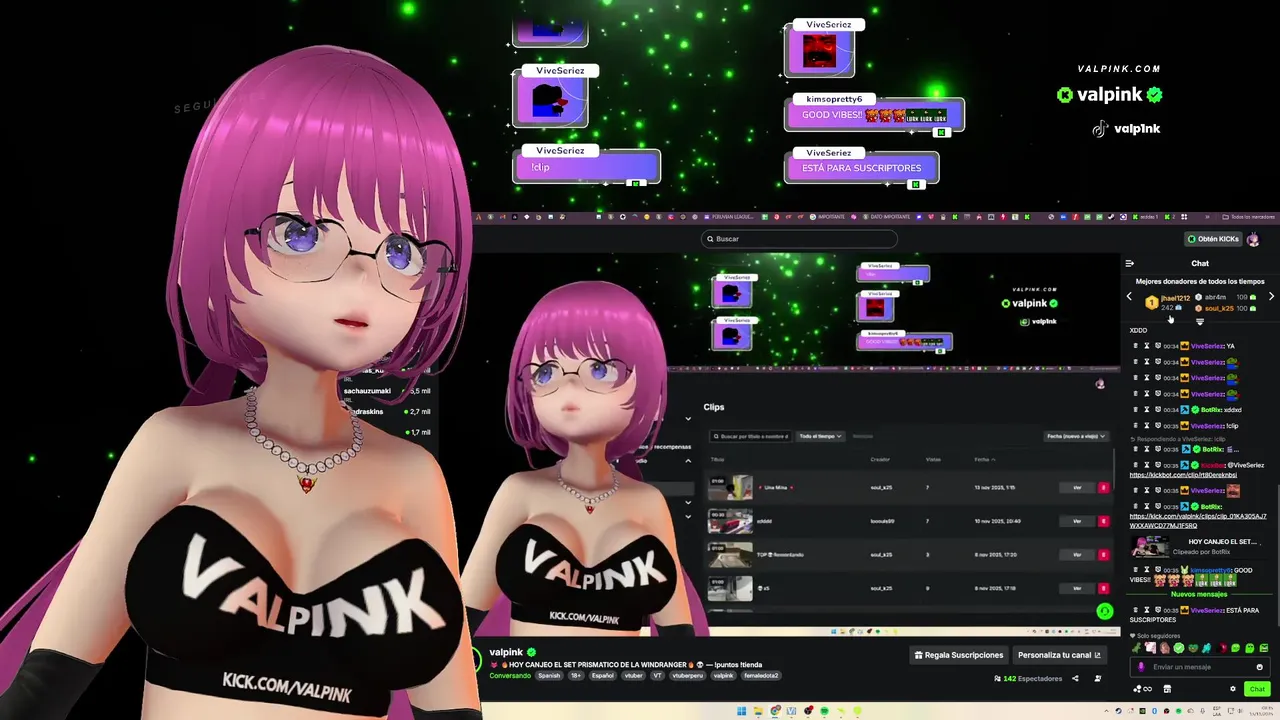Select the 'femaledota2' tag
Screen dimensions: 1280x720
761,676
